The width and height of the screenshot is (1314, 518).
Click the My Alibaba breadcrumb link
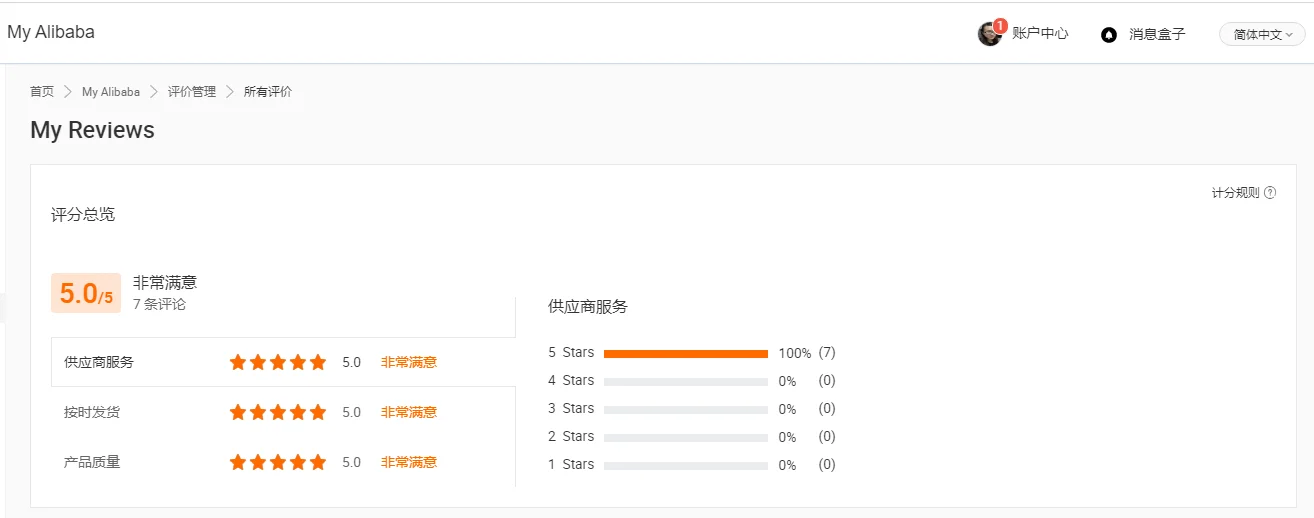[x=111, y=91]
